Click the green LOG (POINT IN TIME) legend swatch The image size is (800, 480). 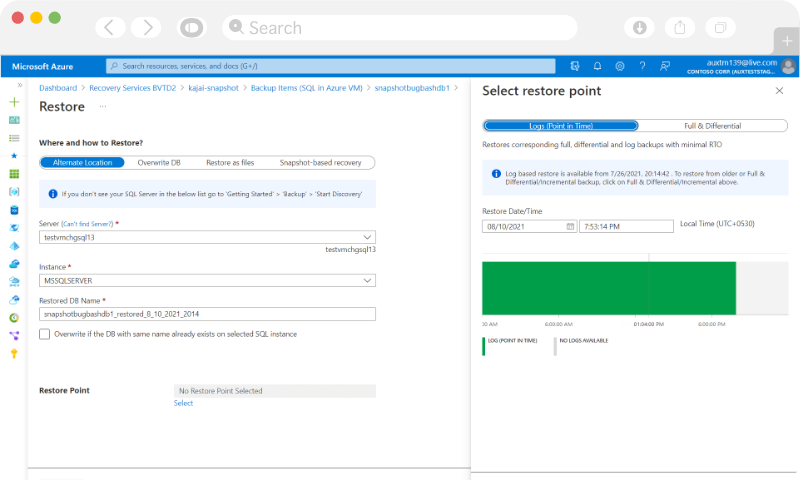pos(484,346)
